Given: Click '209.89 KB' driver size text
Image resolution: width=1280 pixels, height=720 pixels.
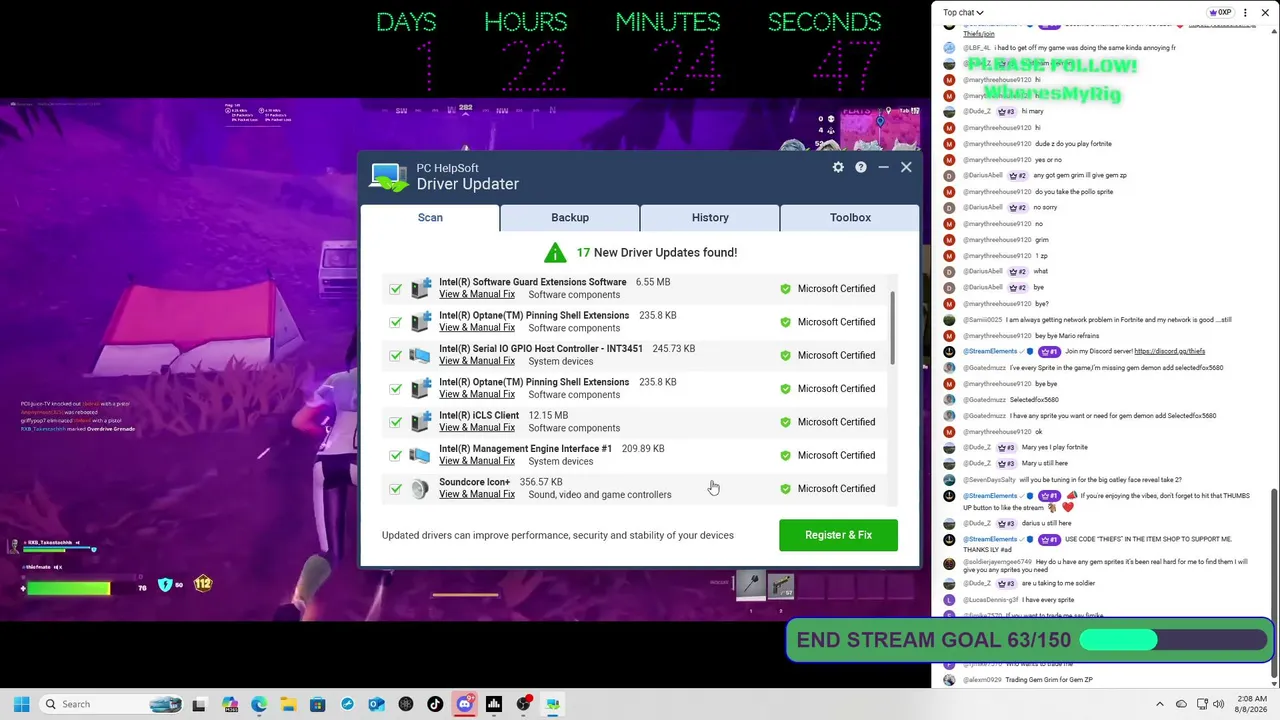Looking at the screenshot, I should (643, 449).
